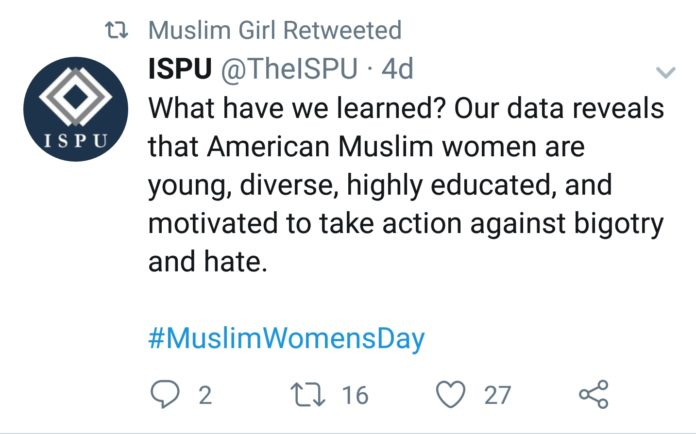This screenshot has height=434, width=696.
Task: Open the Muslim Girl Retweeted link
Action: (x=275, y=30)
